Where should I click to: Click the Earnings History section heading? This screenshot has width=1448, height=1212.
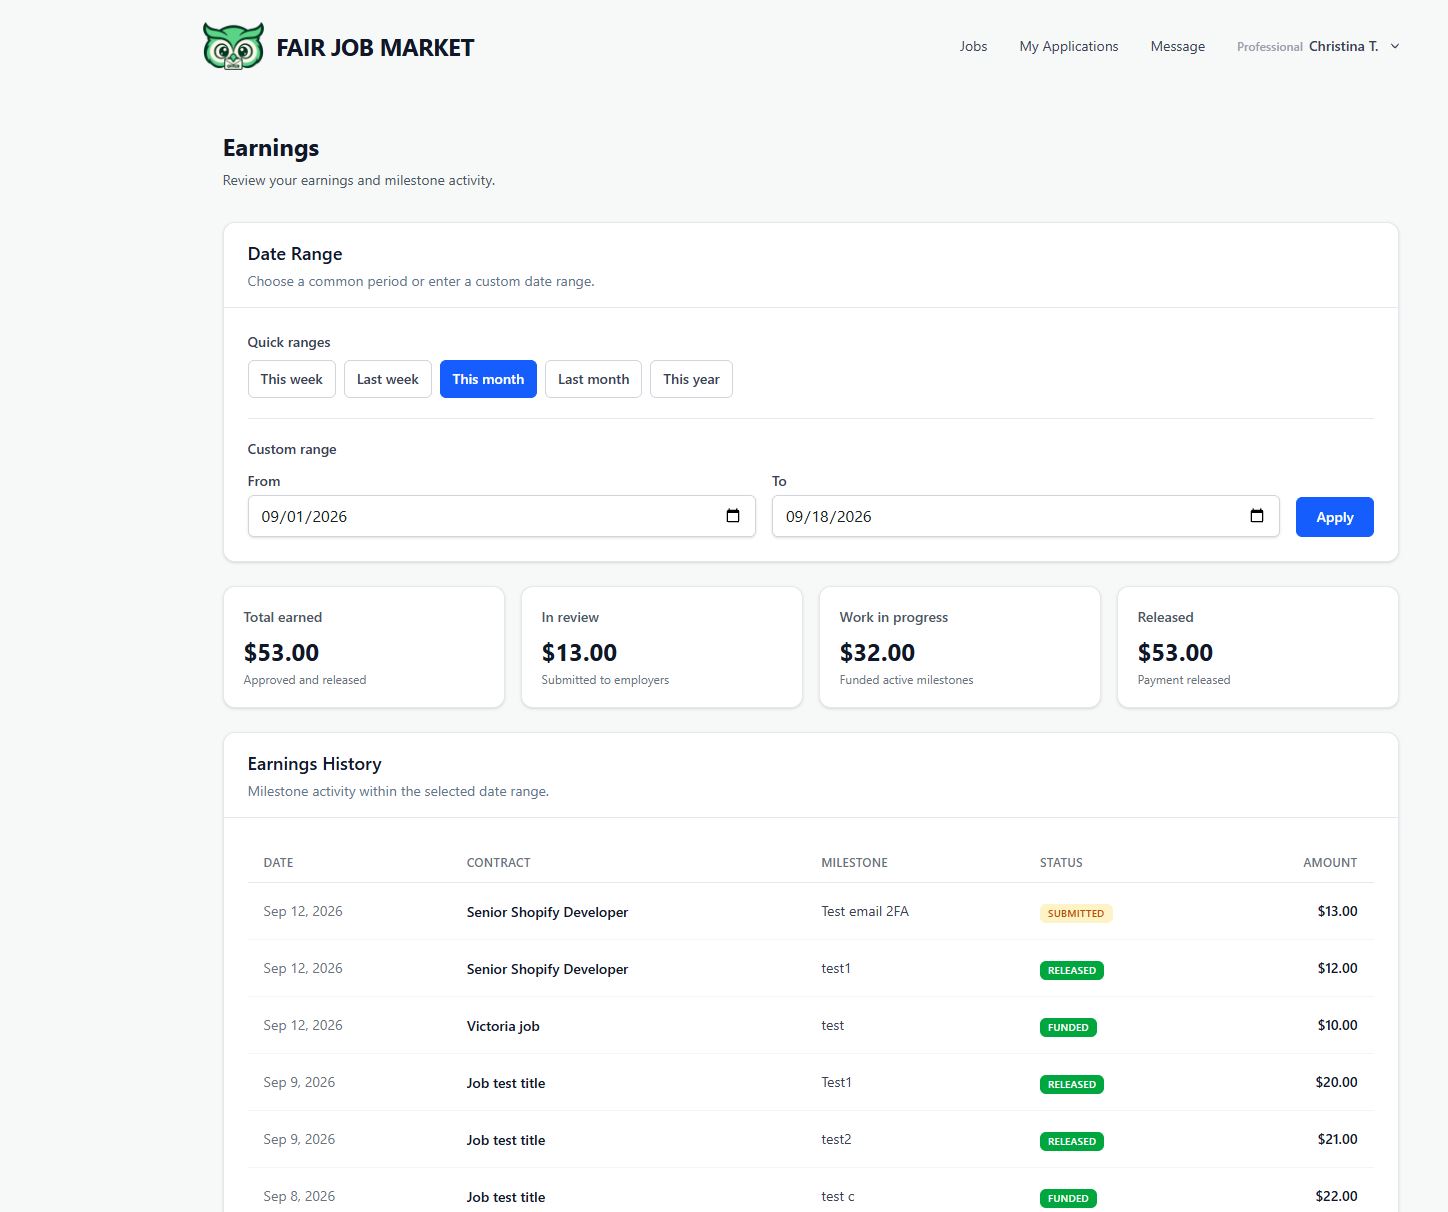[x=315, y=764]
